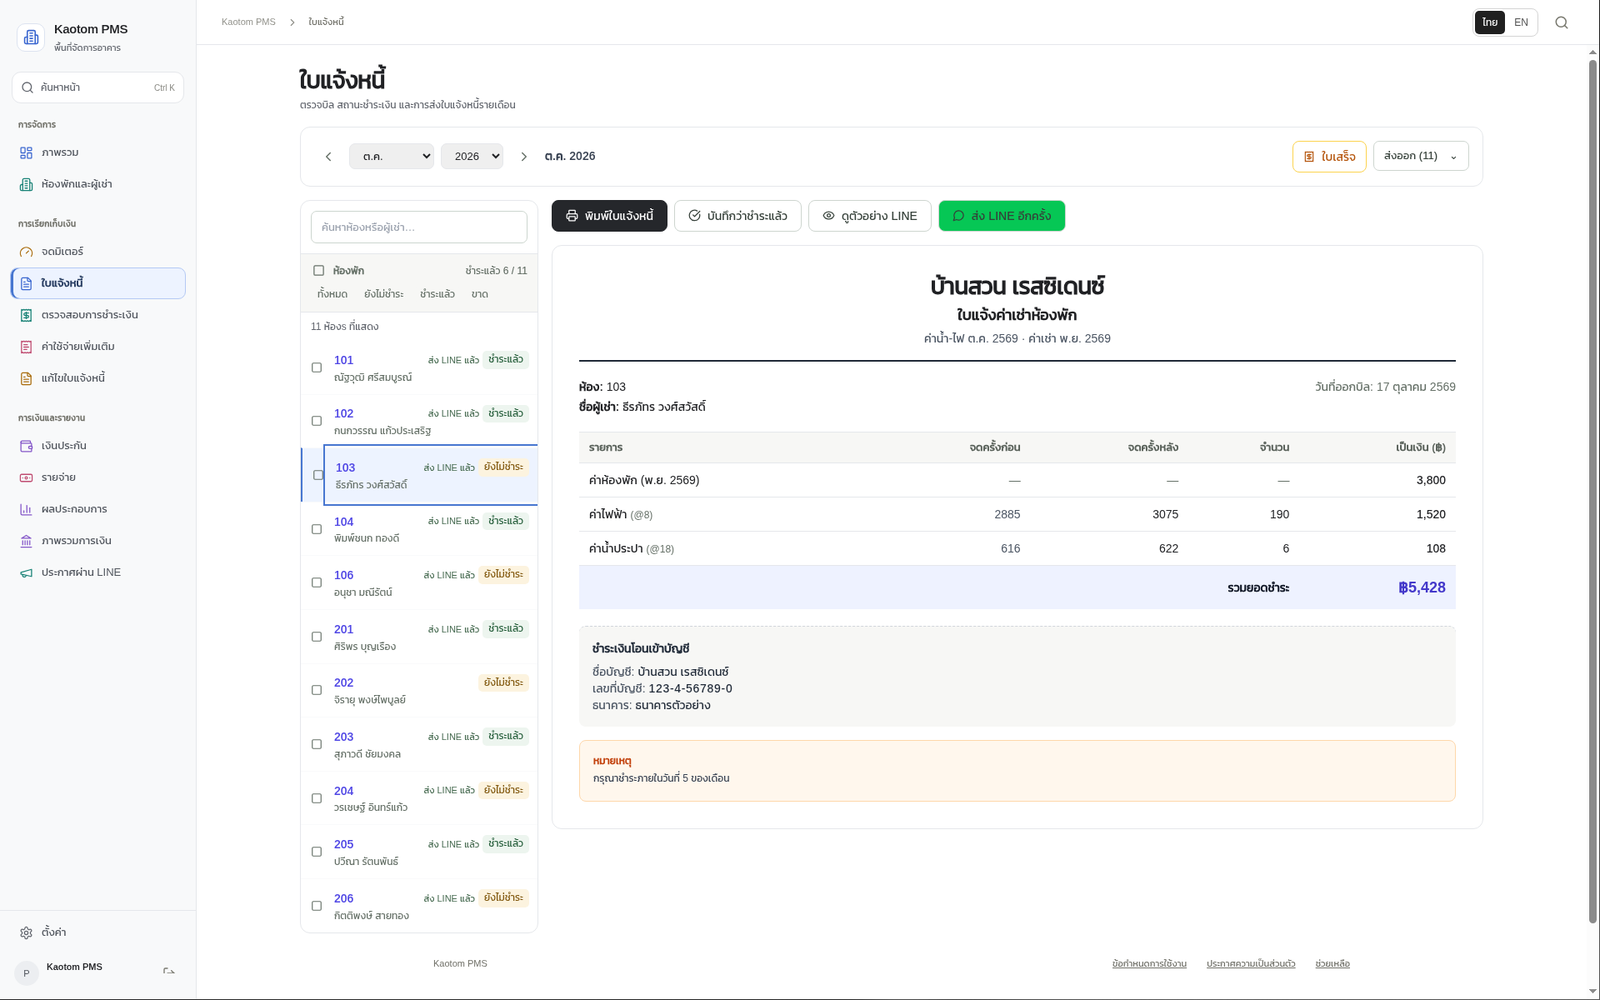Open ตั้งค่า settings
The width and height of the screenshot is (1600, 1000).
[x=98, y=932]
